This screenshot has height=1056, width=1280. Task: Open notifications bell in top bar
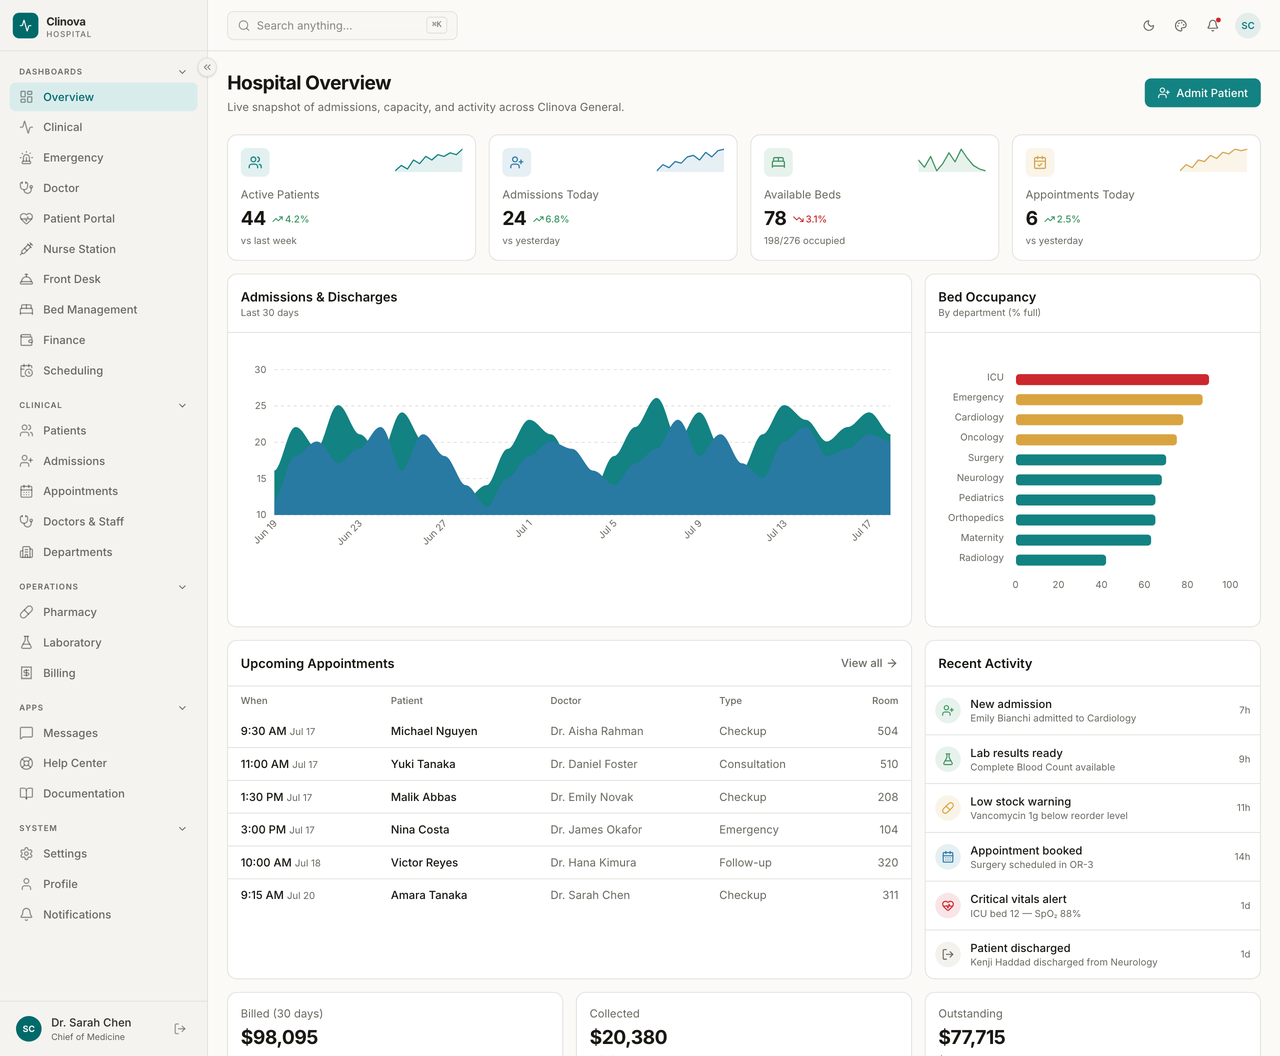[x=1213, y=26]
